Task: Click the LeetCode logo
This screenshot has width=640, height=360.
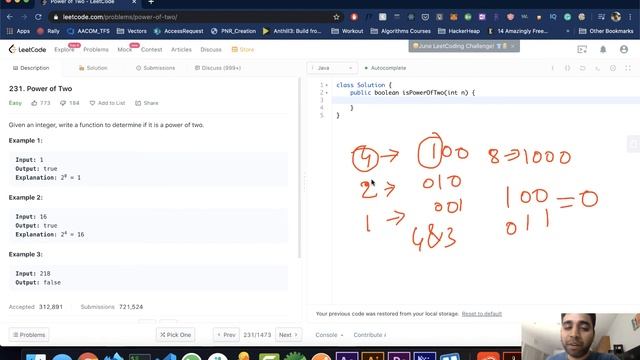Action: coord(27,49)
